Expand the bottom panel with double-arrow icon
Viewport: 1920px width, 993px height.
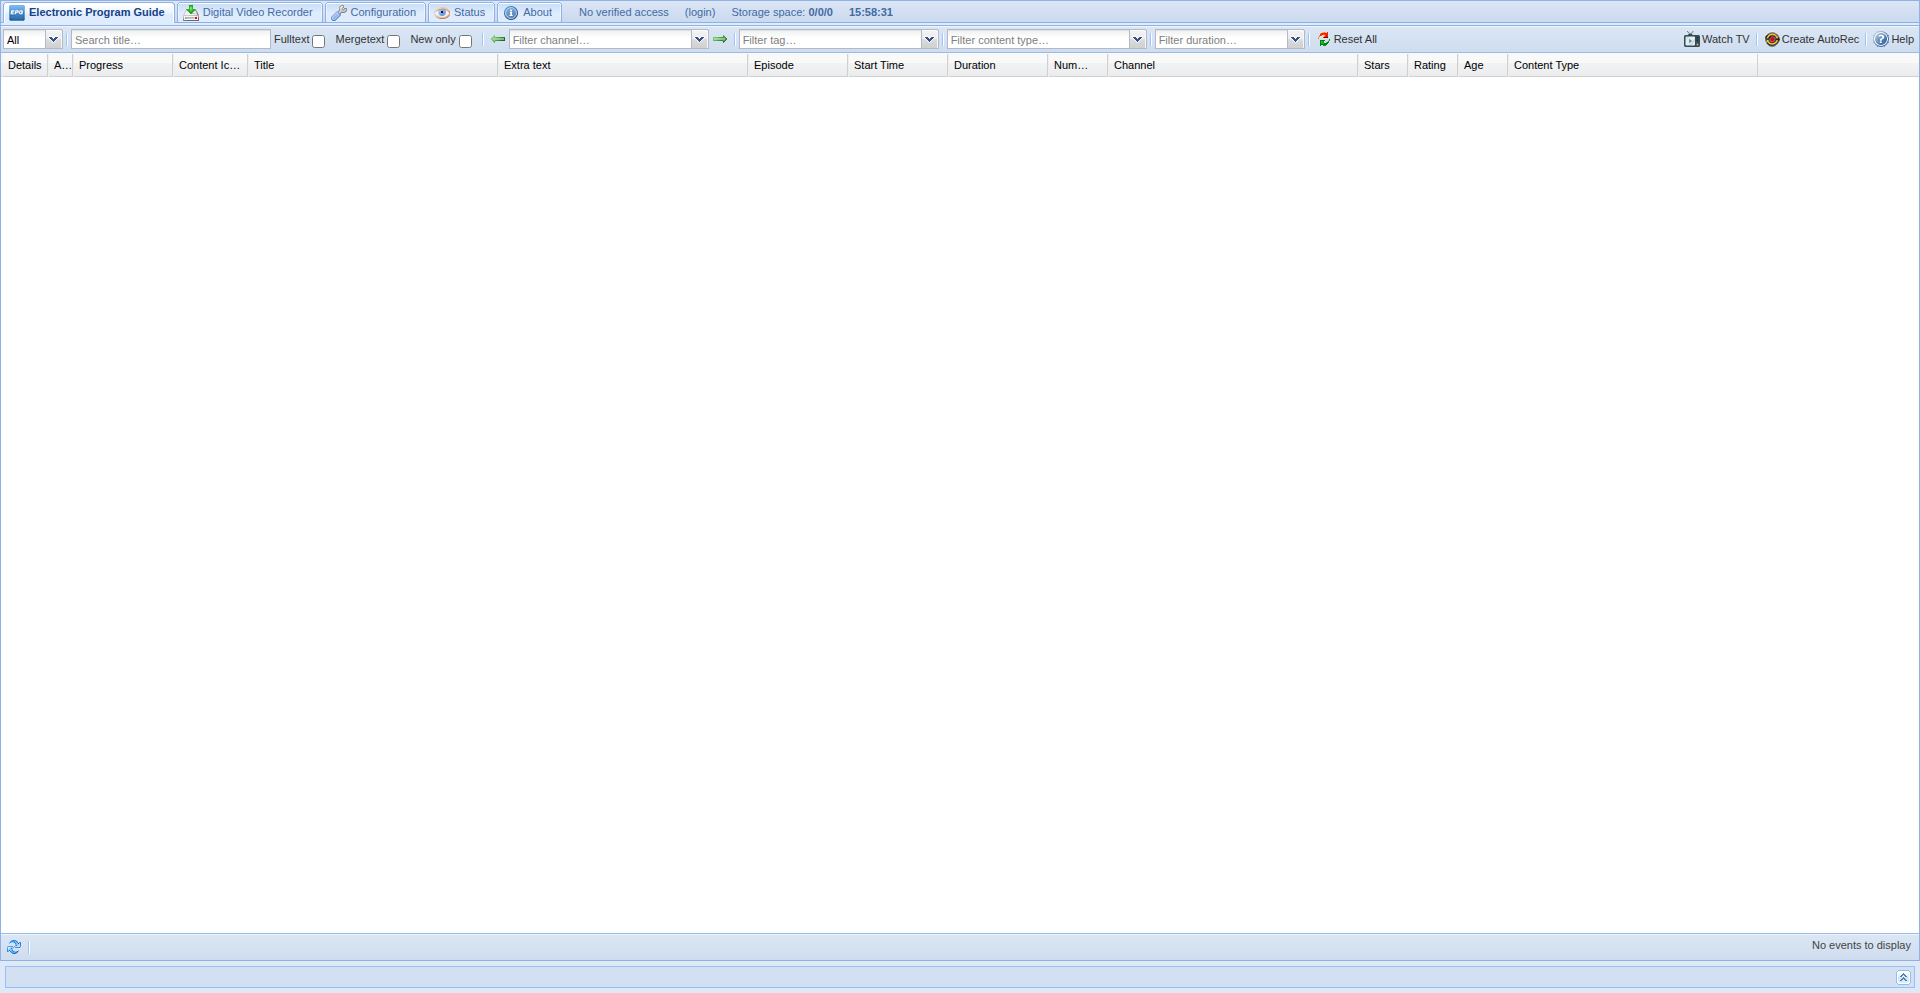pyautogui.click(x=1903, y=977)
